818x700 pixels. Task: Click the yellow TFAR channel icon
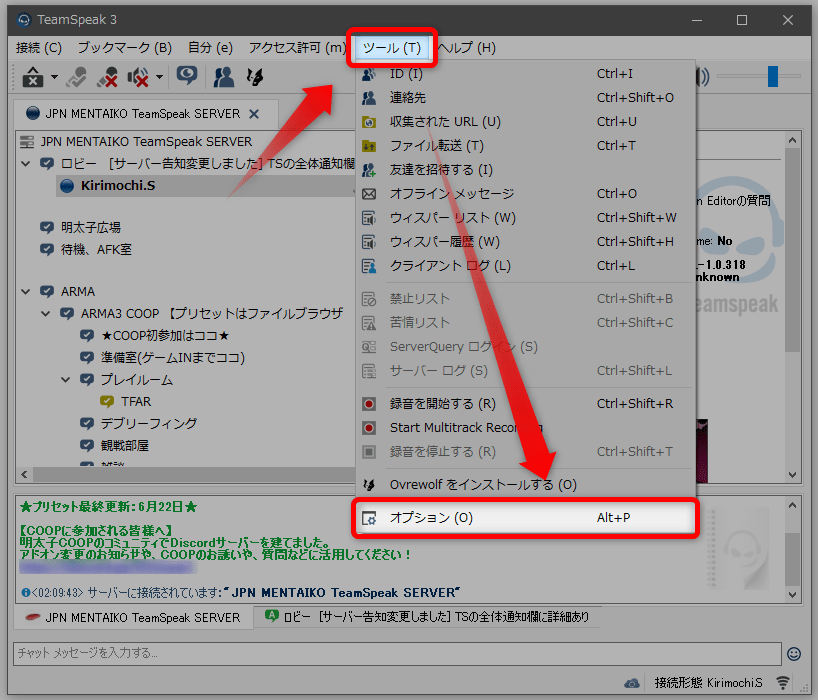coord(107,402)
